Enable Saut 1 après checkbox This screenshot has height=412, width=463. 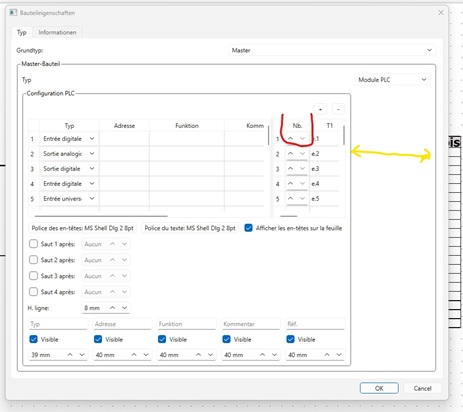(33, 244)
